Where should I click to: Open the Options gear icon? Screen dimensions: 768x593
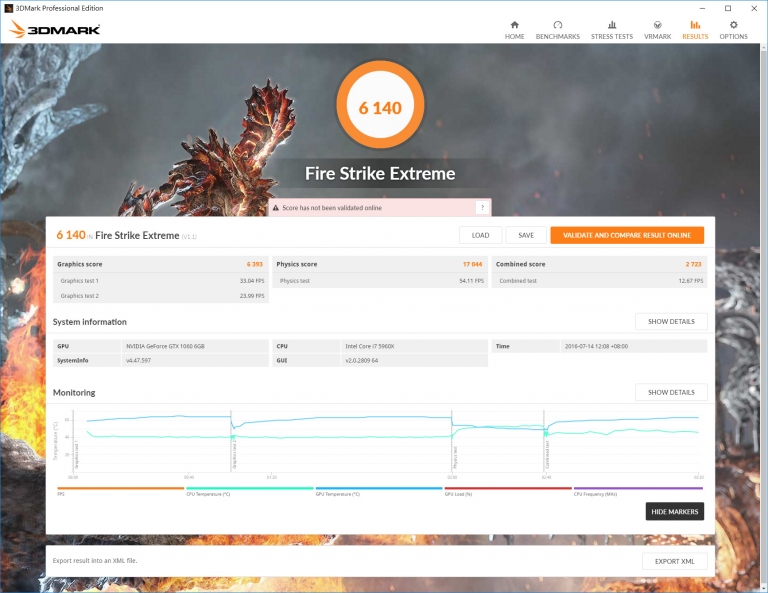tap(733, 25)
